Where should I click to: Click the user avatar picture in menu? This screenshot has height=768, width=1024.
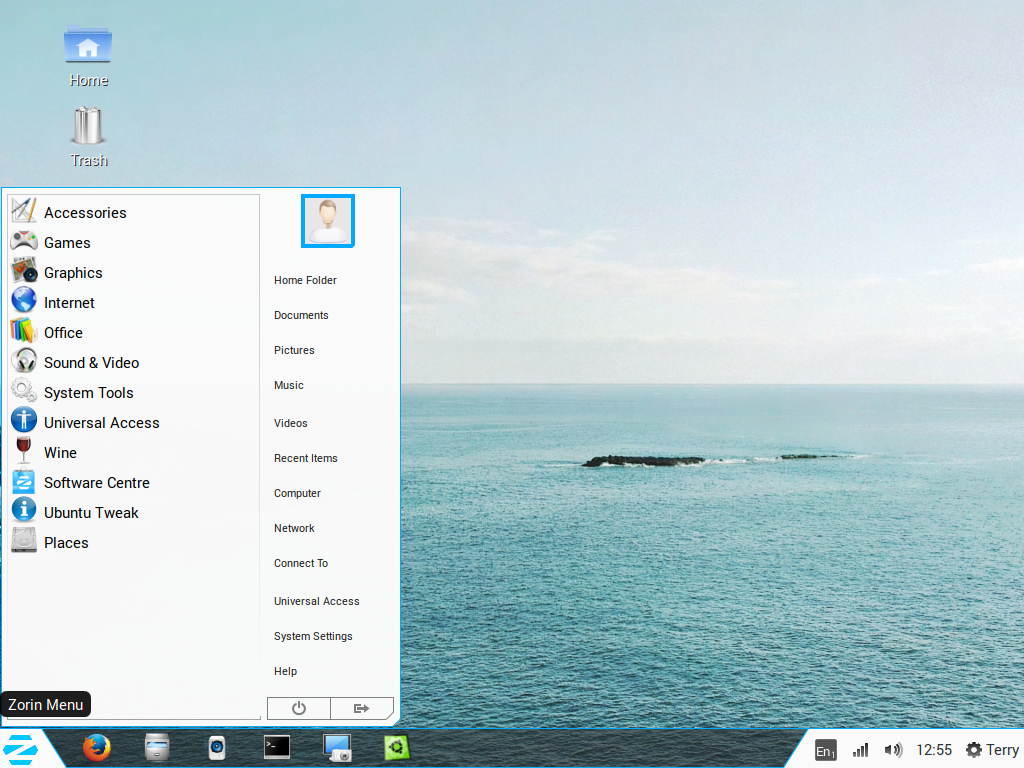point(328,220)
